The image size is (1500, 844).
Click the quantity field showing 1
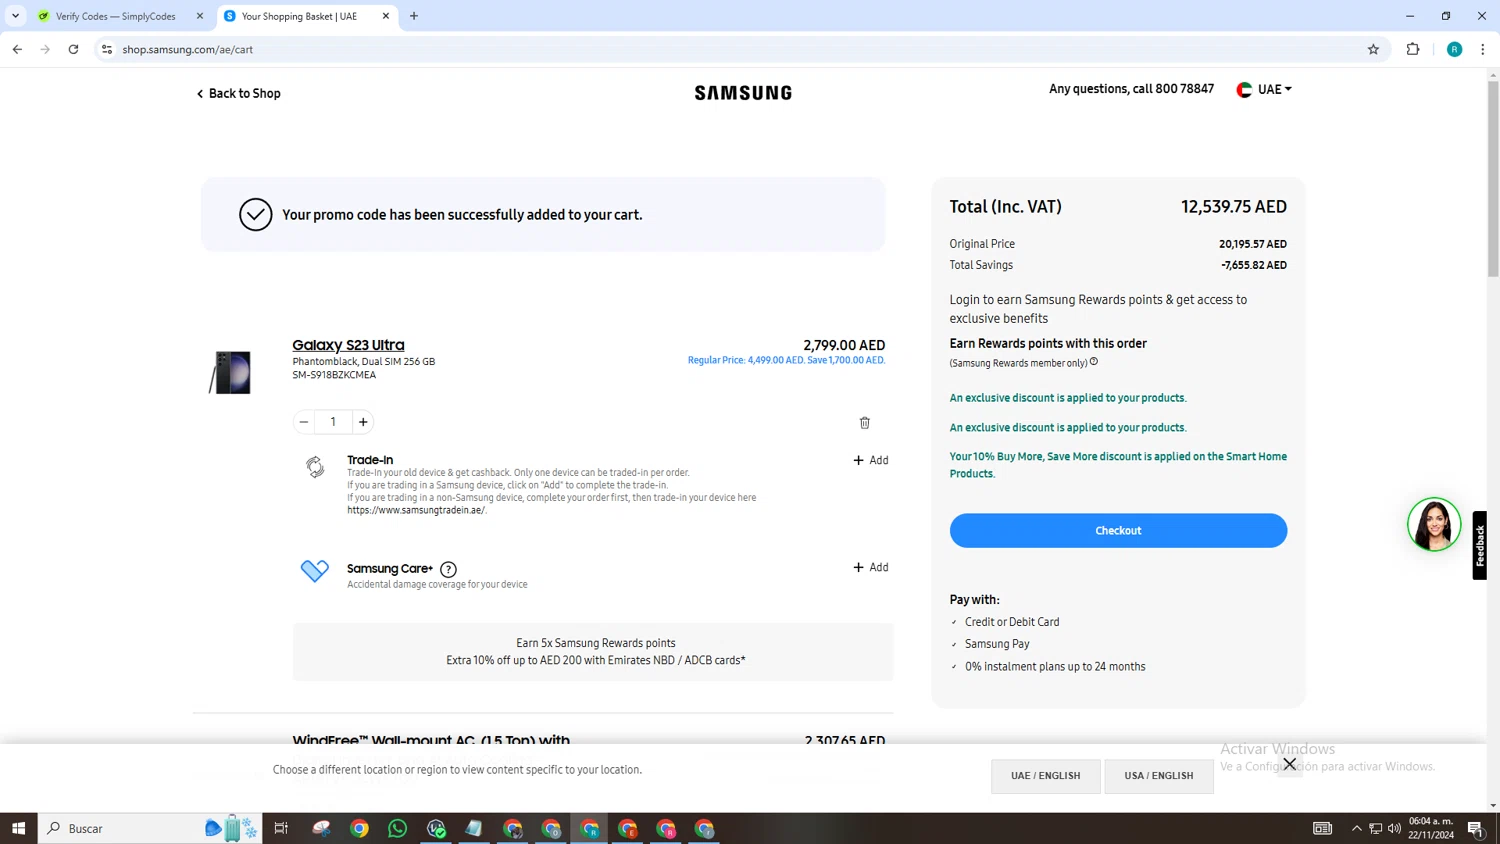point(333,422)
